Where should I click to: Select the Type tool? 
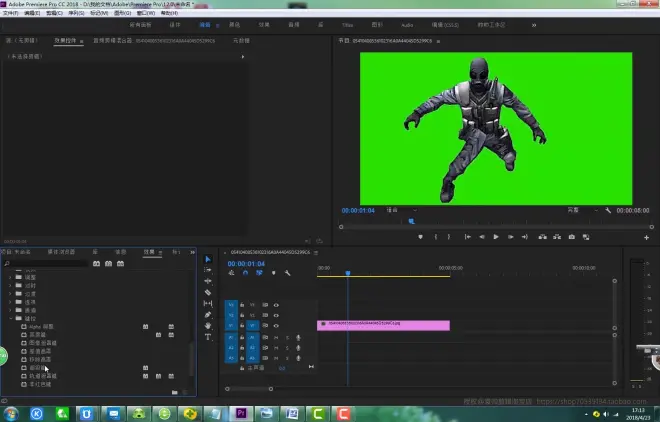208,337
